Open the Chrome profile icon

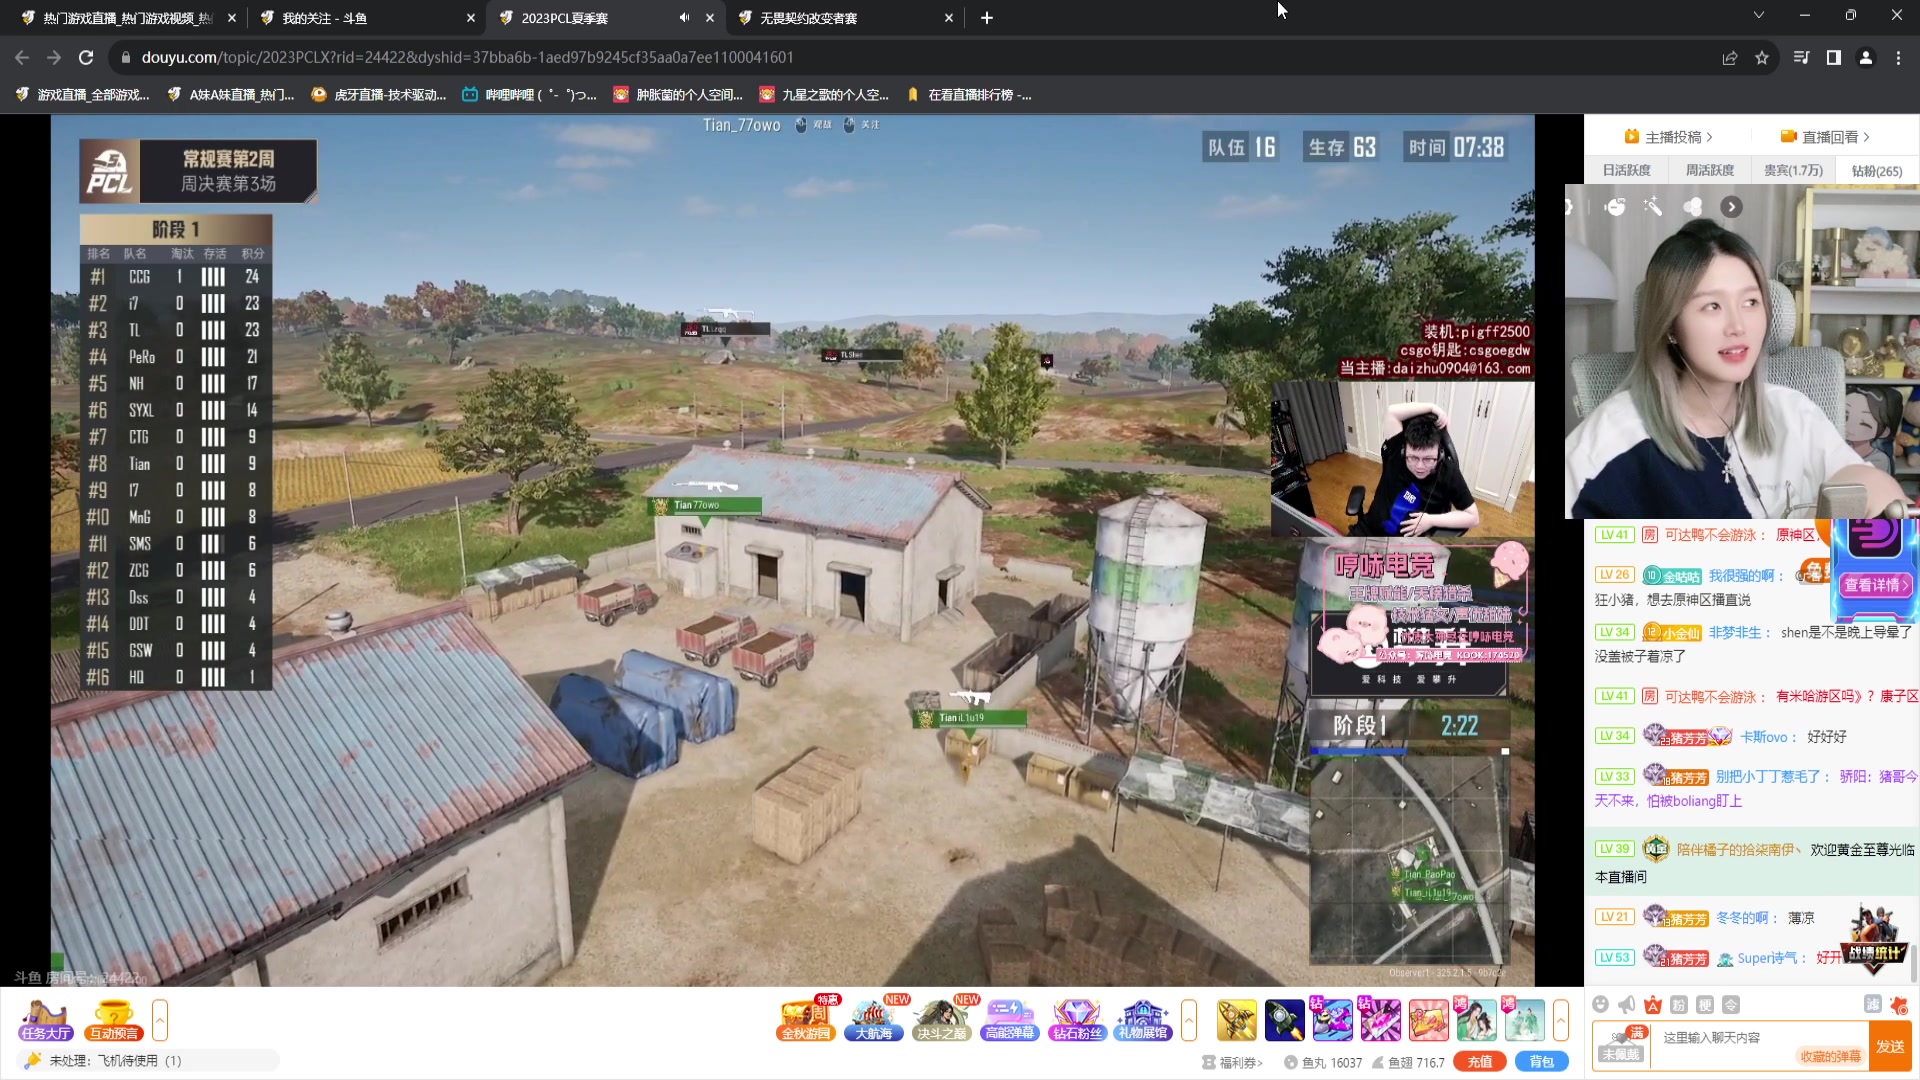point(1866,58)
